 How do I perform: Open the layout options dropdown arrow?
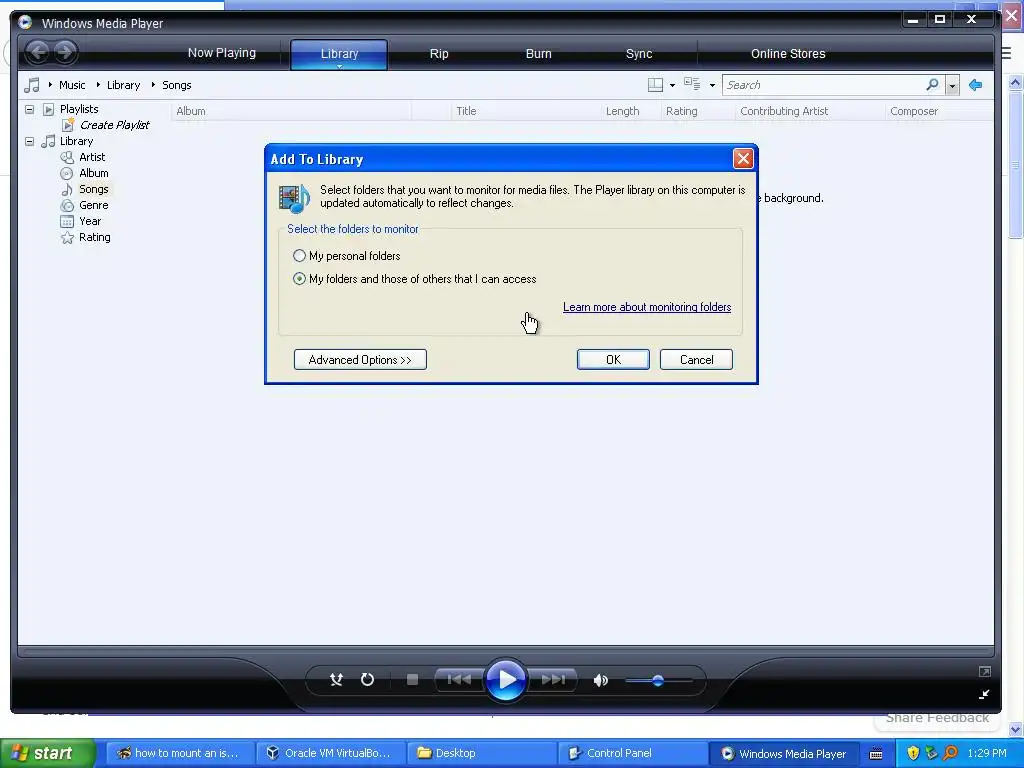click(672, 86)
